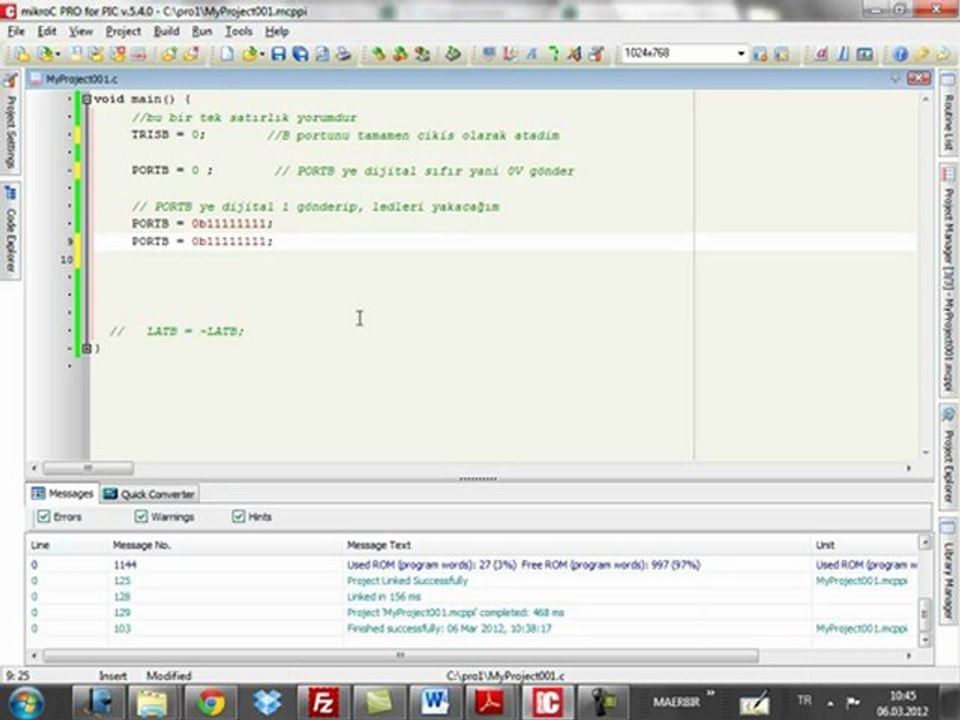Close the MyProject001.c editor tab
Image resolution: width=960 pixels, height=720 pixels.
[x=918, y=78]
